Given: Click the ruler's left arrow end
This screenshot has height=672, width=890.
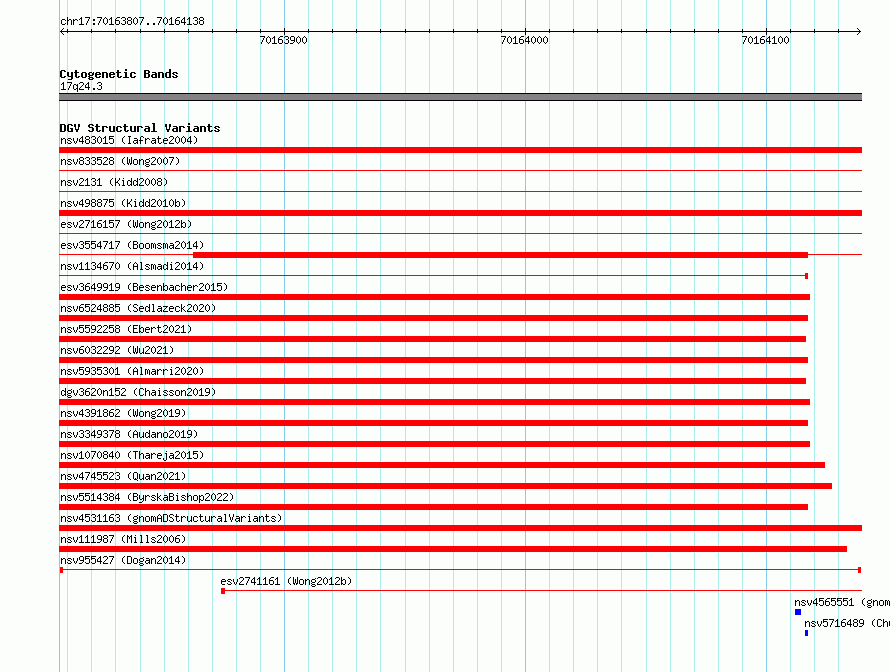Looking at the screenshot, I should tap(62, 31).
